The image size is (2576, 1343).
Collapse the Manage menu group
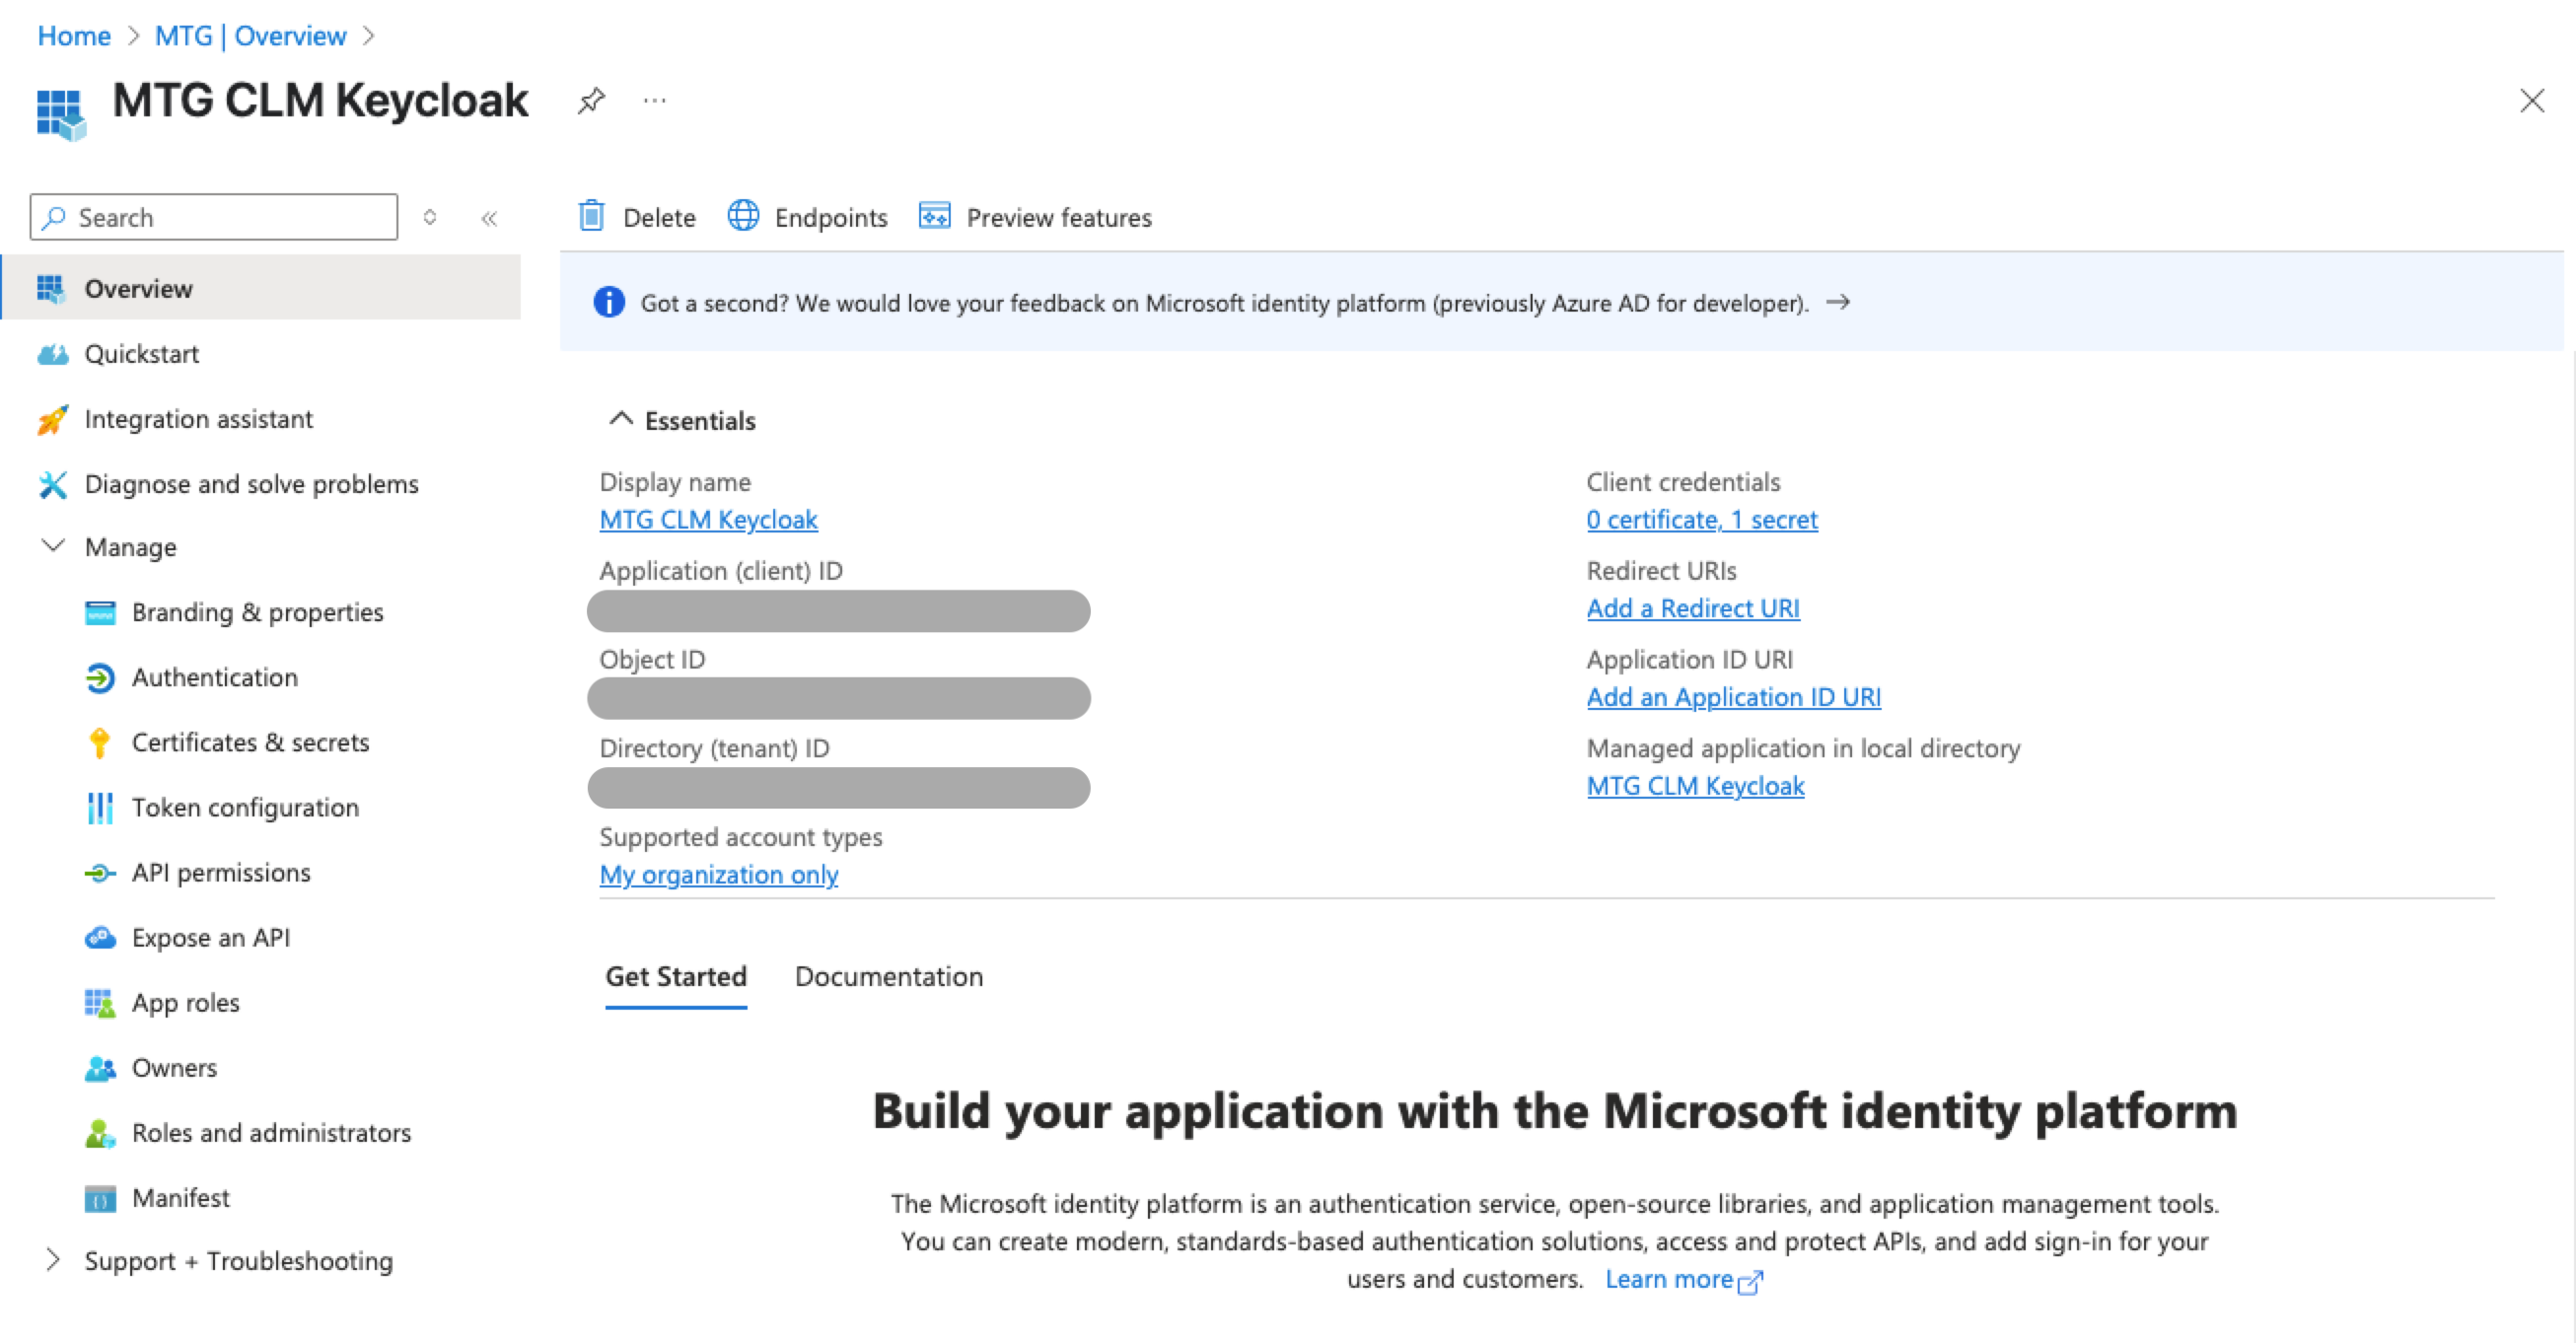coord(53,546)
